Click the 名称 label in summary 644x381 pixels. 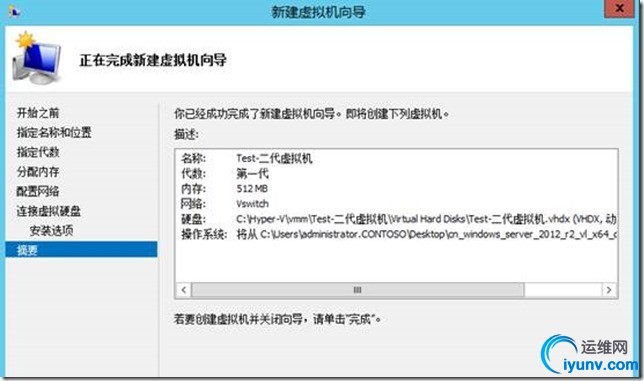(193, 158)
